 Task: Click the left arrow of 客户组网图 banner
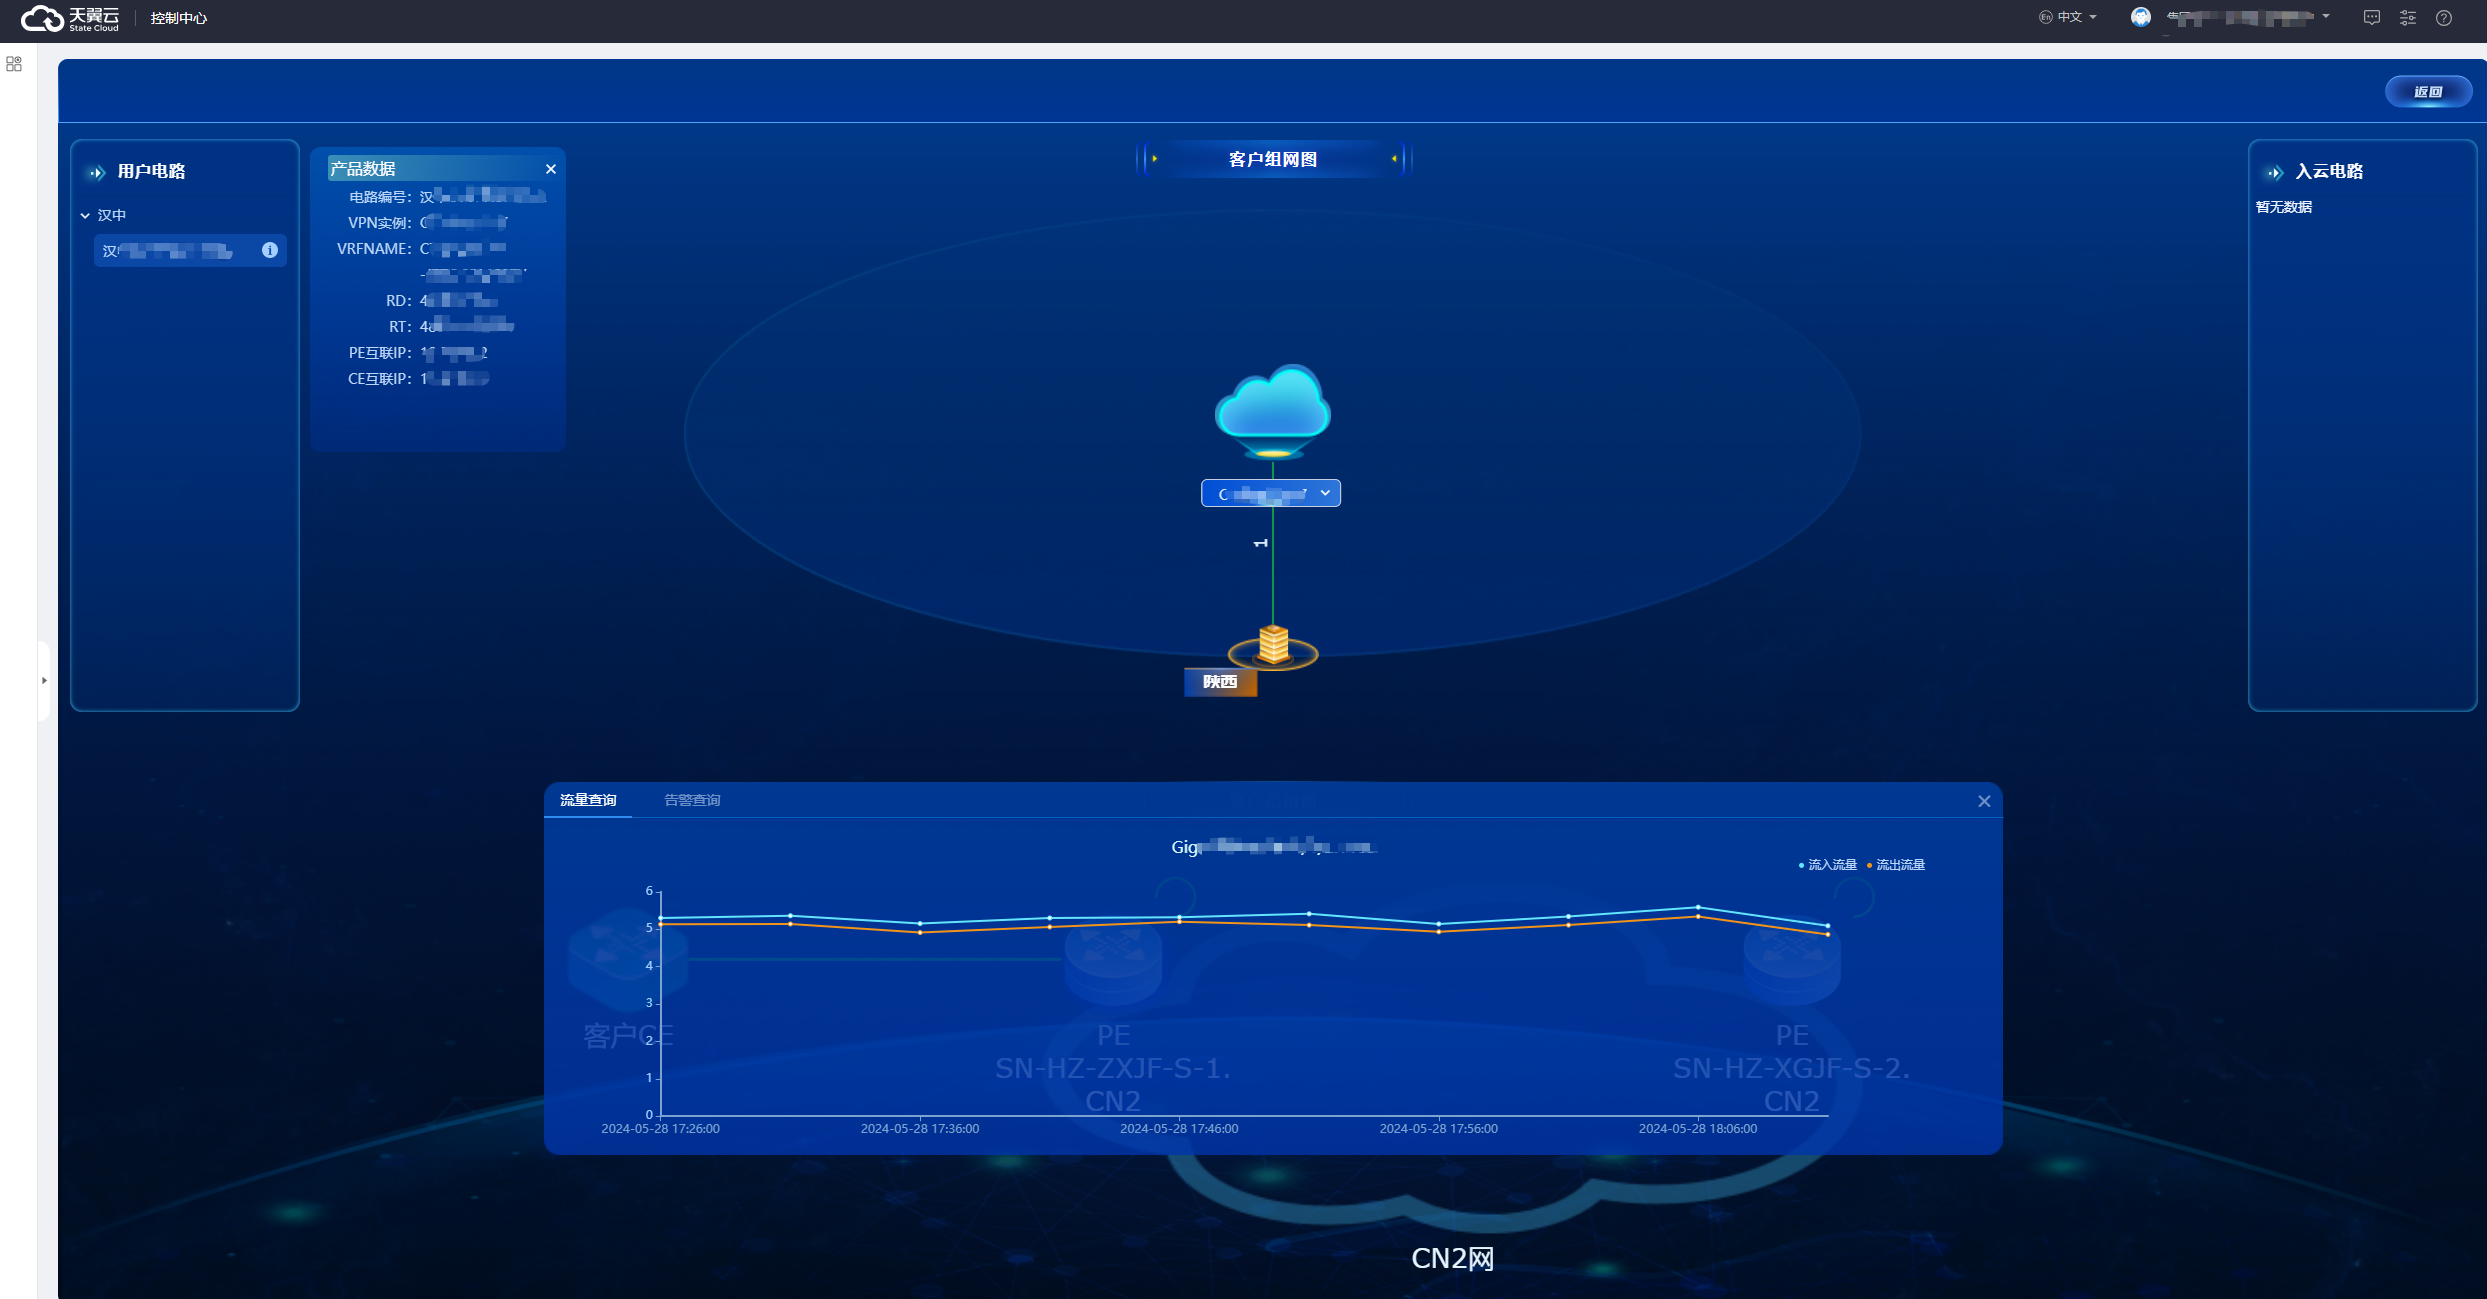[x=1155, y=159]
